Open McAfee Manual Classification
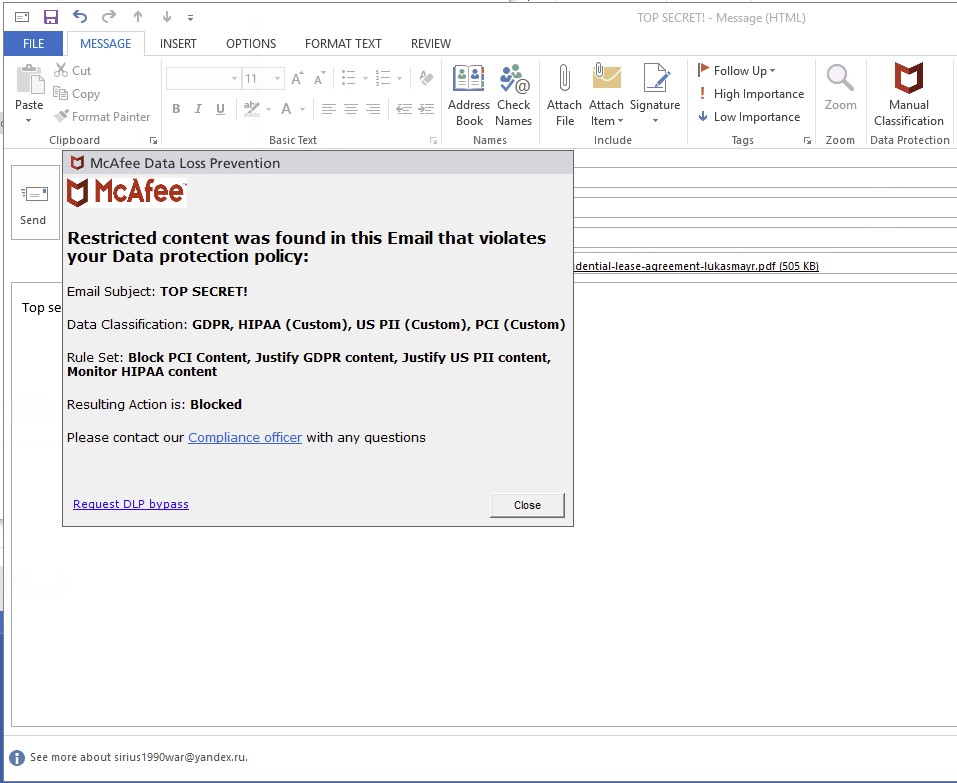The width and height of the screenshot is (957, 783). coord(909,95)
